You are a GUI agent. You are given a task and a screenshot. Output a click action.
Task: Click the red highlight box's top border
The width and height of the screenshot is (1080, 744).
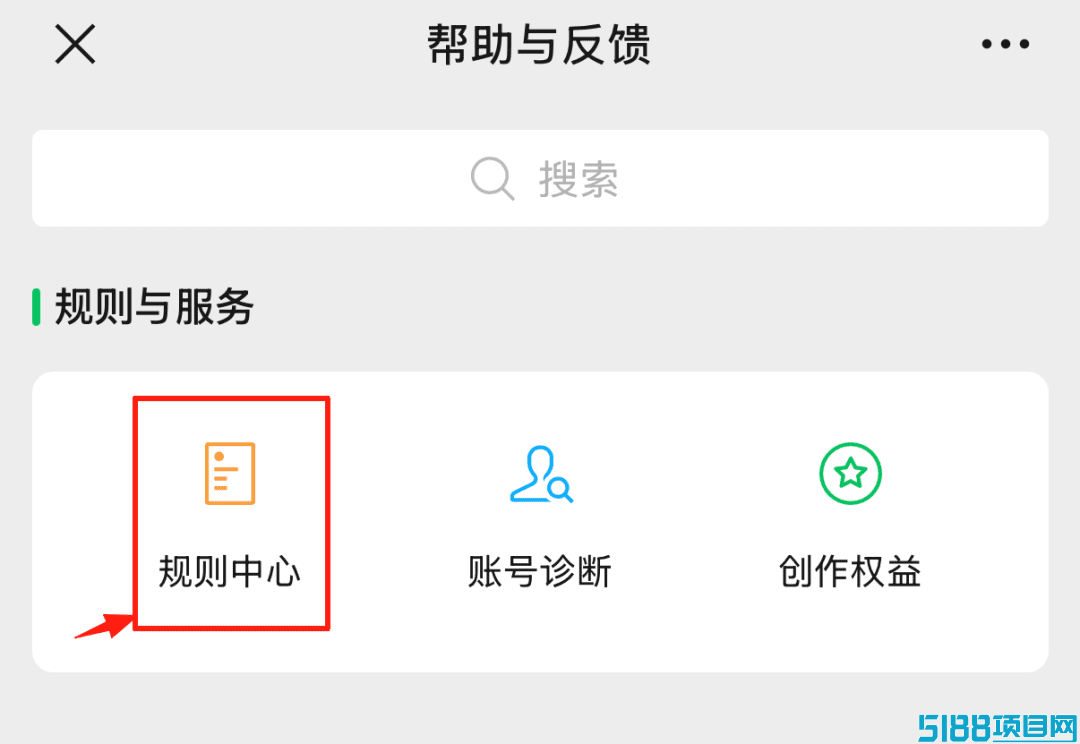[x=231, y=400]
